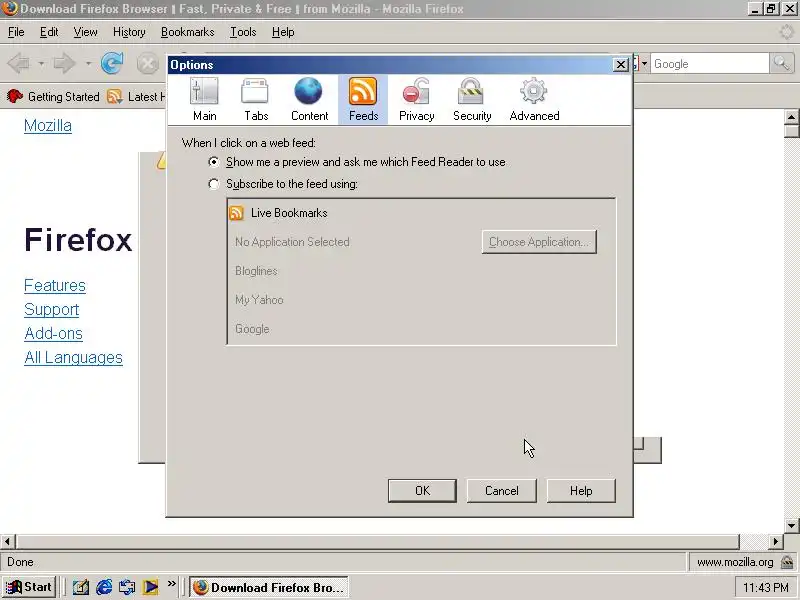The height and width of the screenshot is (600, 800).
Task: Click the Google search input field
Action: (x=710, y=64)
